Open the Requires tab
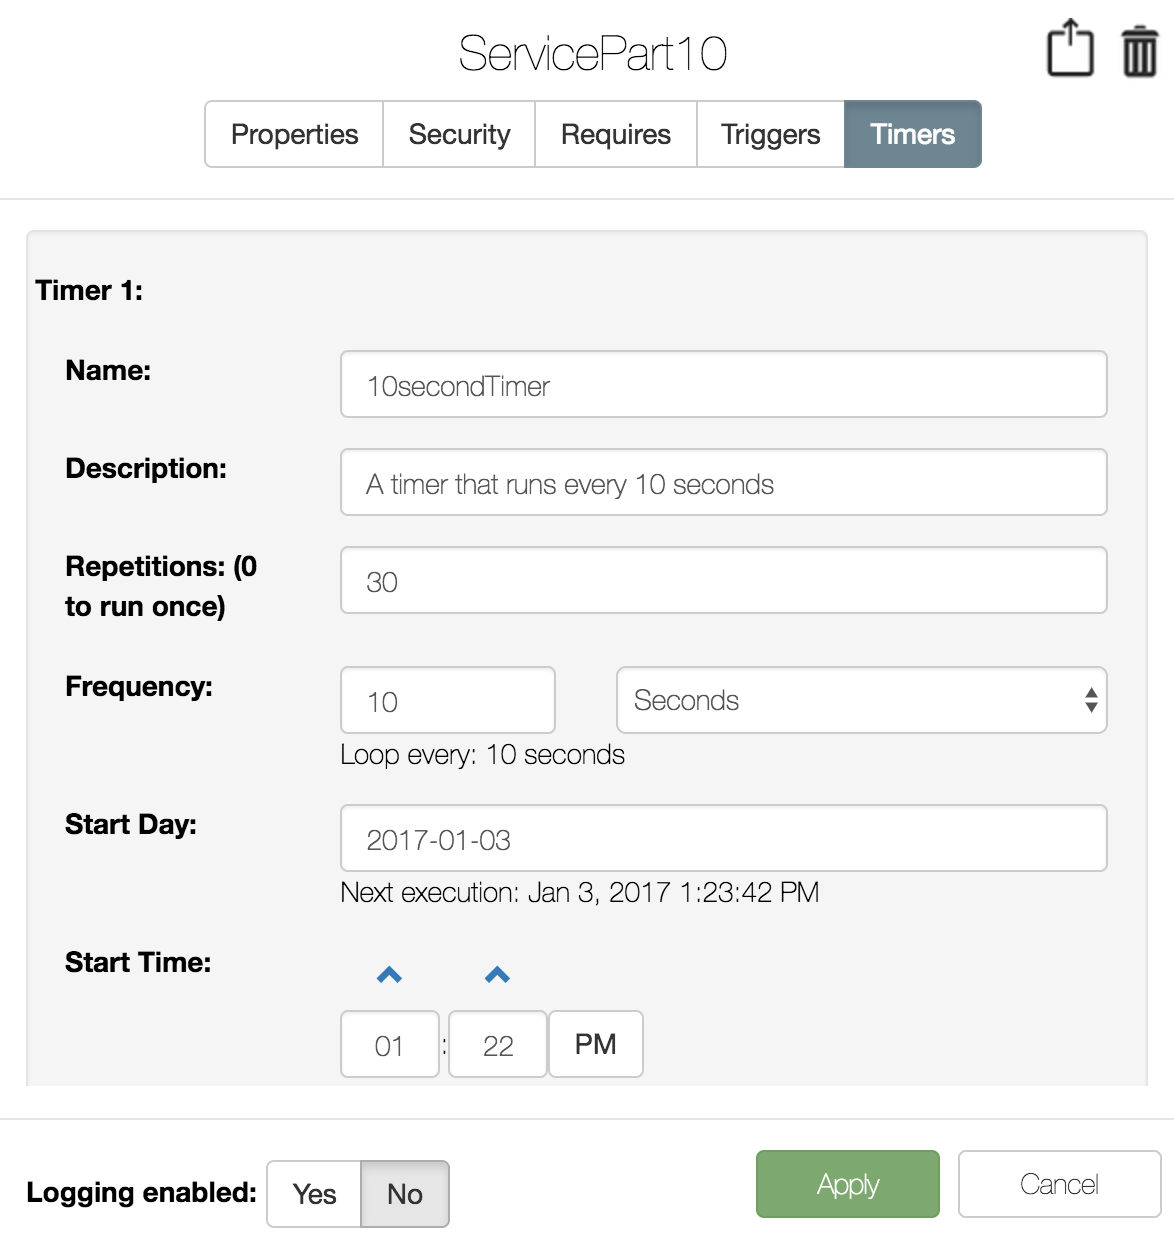This screenshot has width=1174, height=1238. [x=616, y=134]
